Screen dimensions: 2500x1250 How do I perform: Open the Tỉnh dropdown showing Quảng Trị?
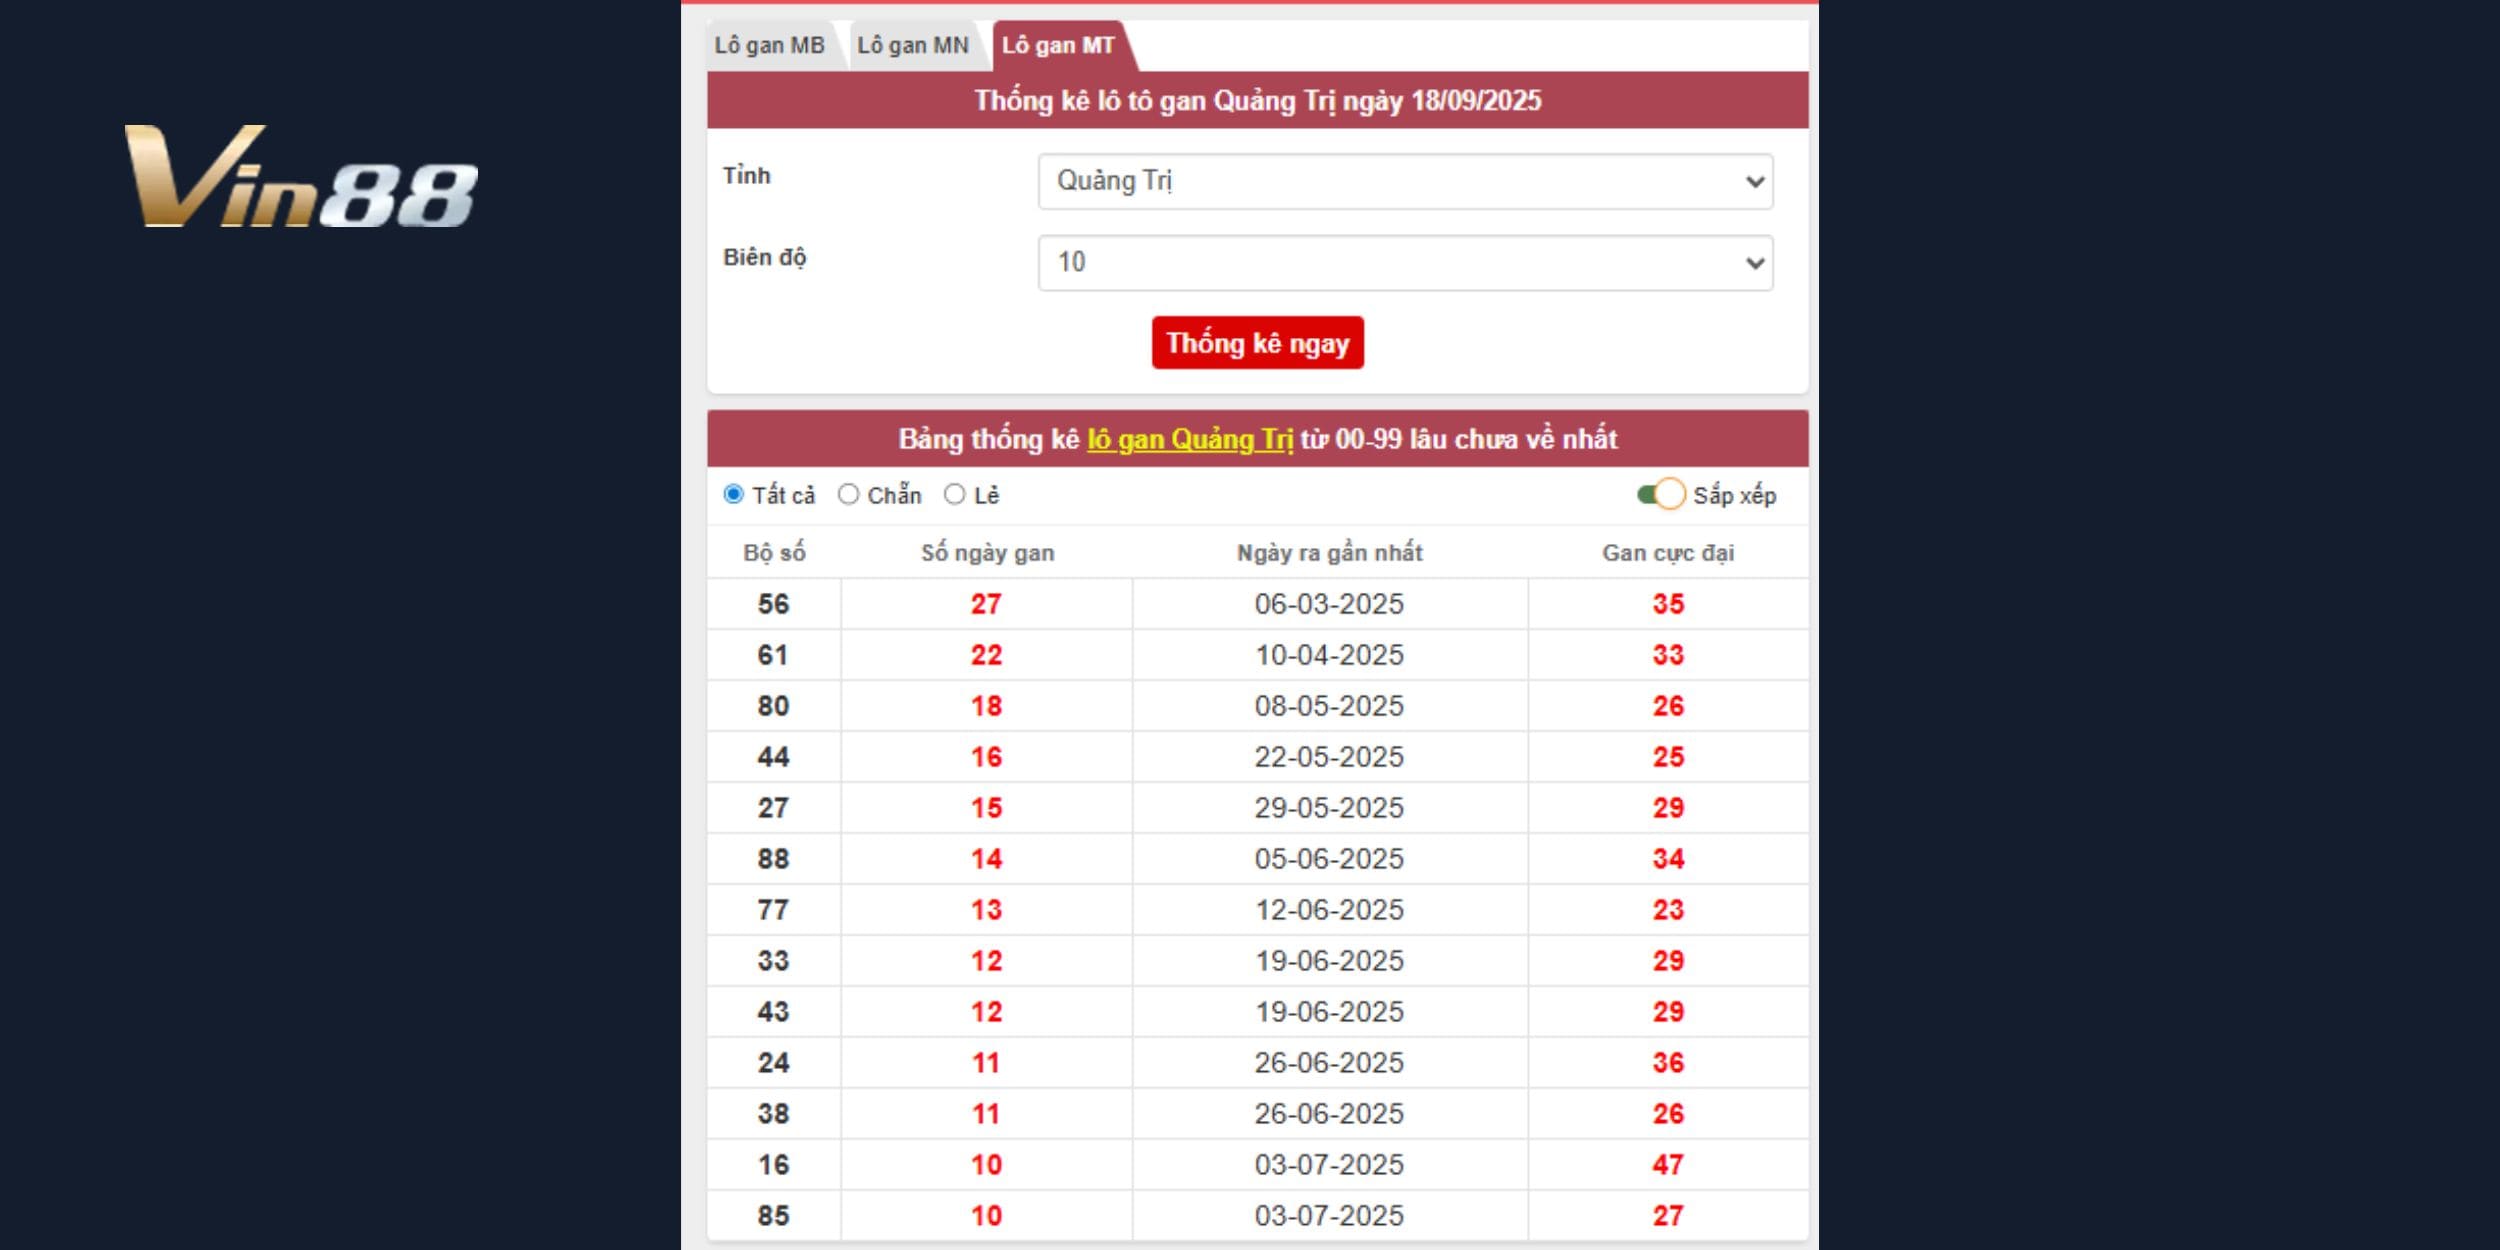1405,182
